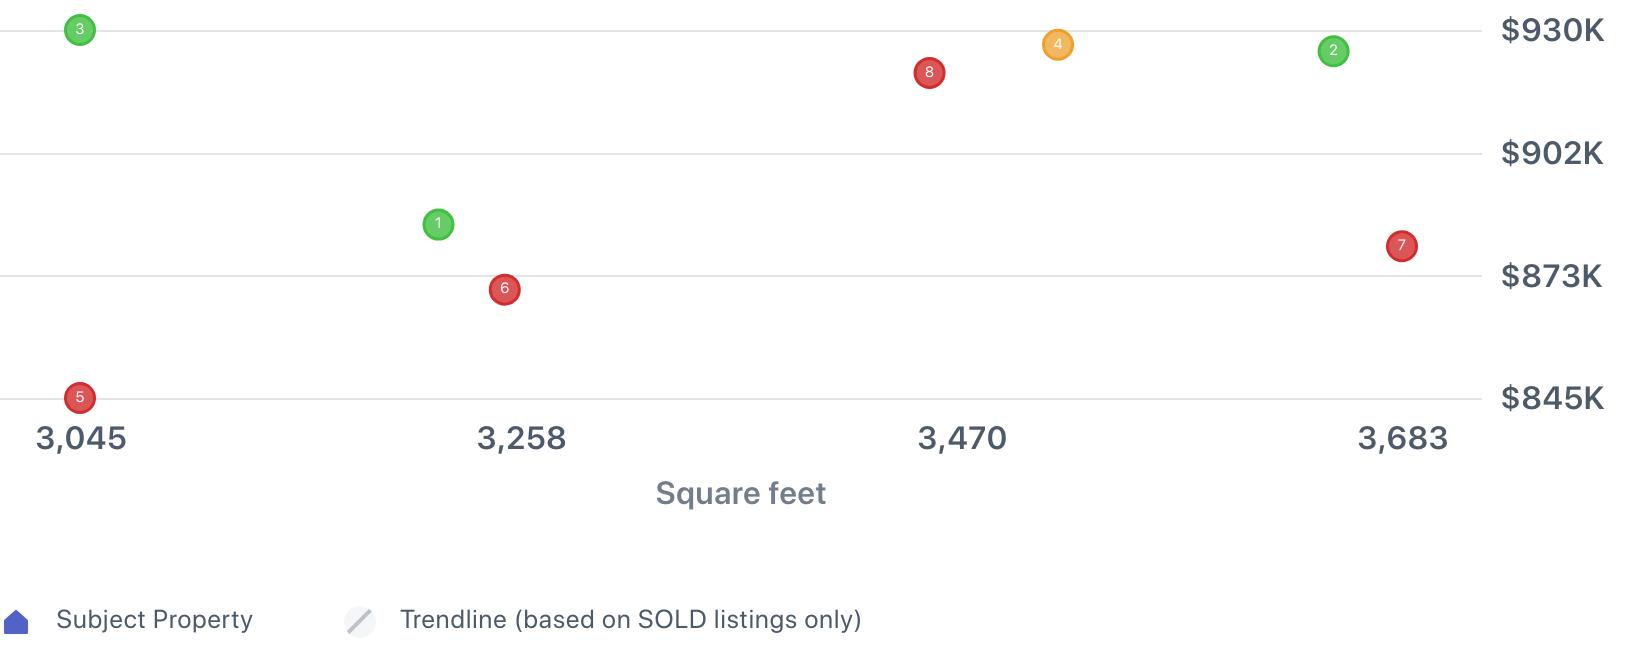
Task: Click the $845K price axis label
Action: (x=1552, y=399)
